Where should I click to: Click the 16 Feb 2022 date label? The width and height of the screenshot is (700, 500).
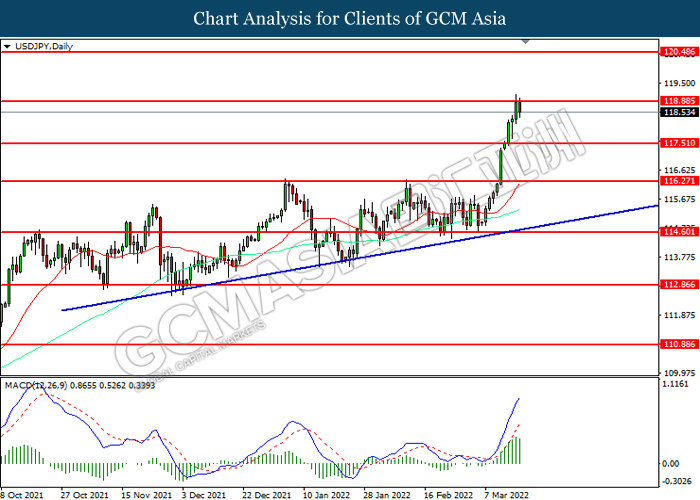pyautogui.click(x=448, y=495)
